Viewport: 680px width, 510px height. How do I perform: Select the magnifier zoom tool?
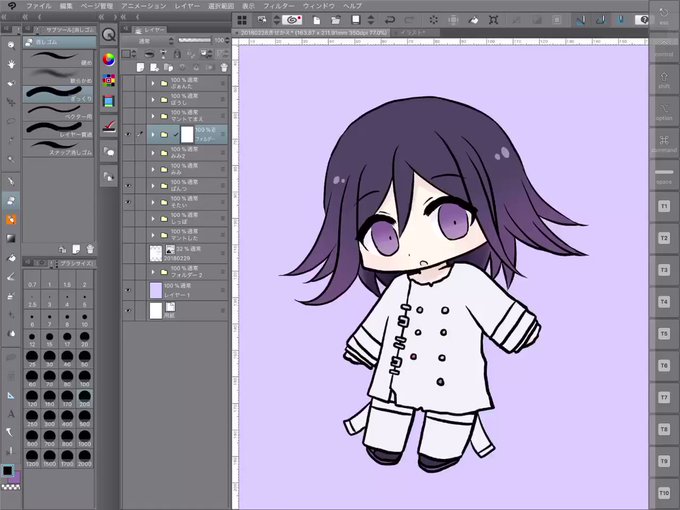pyautogui.click(x=11, y=45)
